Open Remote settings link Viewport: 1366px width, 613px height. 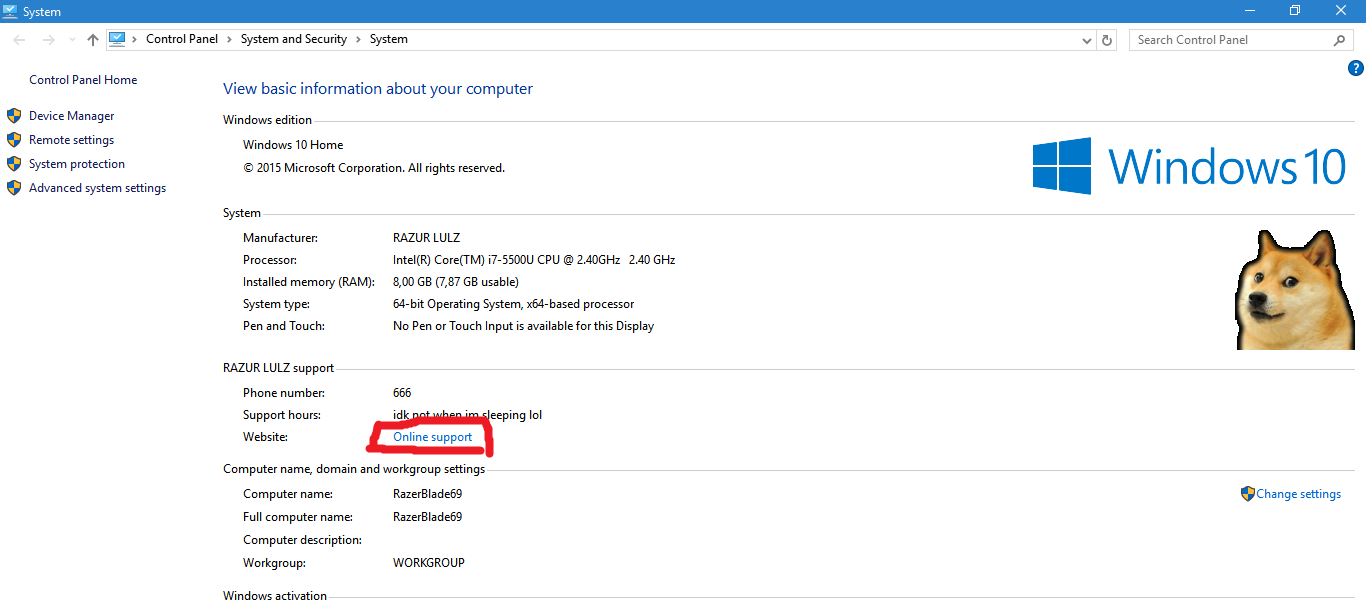[x=72, y=140]
